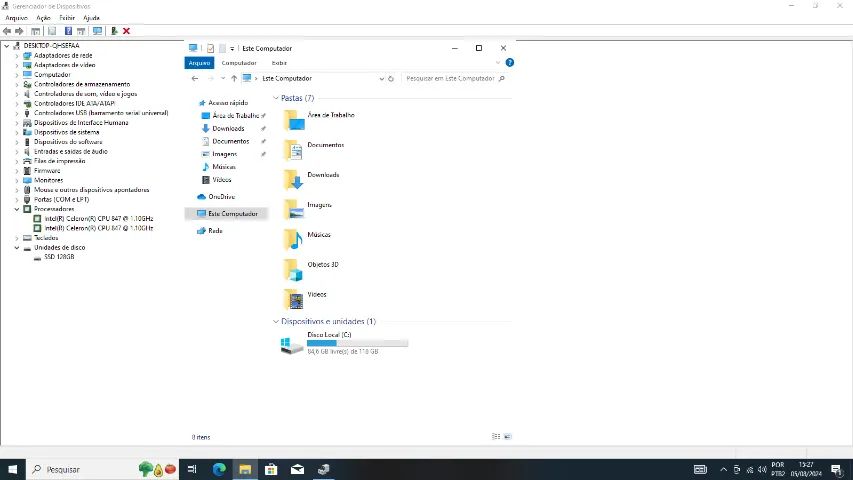Launch Microsoft Edge from taskbar
Image resolution: width=853 pixels, height=480 pixels.
click(x=219, y=469)
